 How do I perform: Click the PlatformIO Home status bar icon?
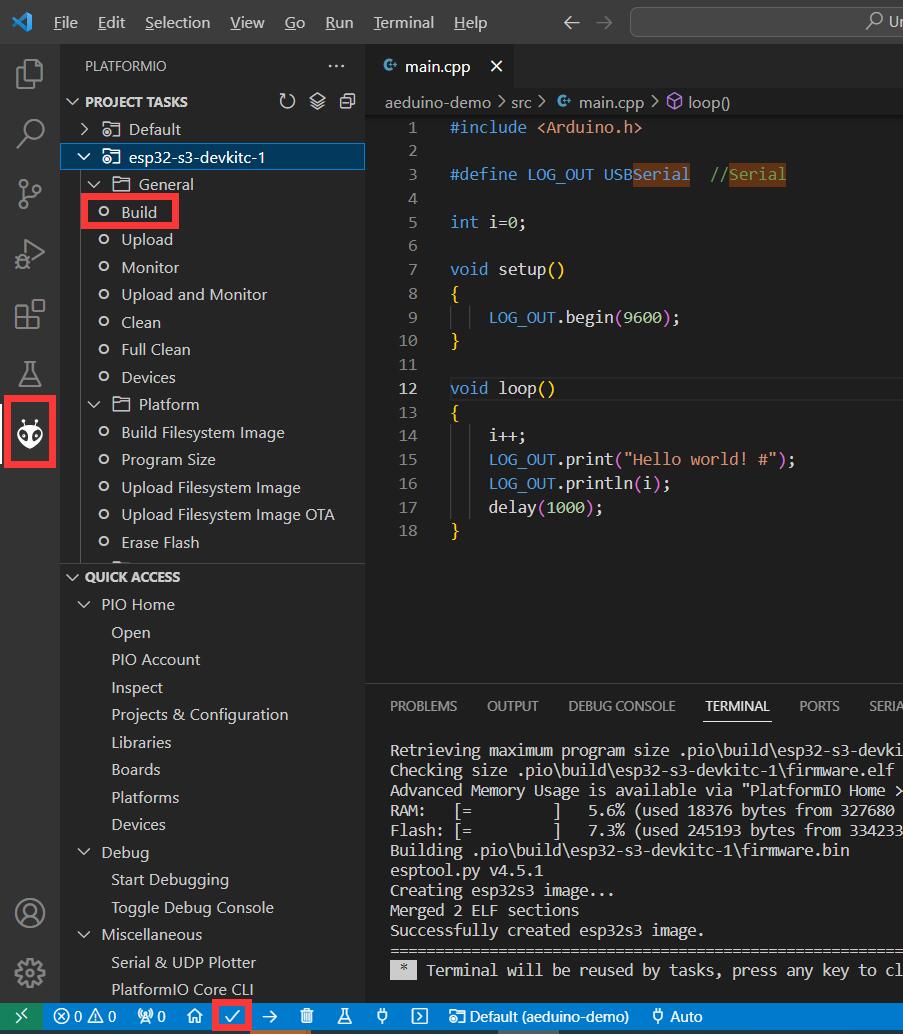coord(195,1016)
